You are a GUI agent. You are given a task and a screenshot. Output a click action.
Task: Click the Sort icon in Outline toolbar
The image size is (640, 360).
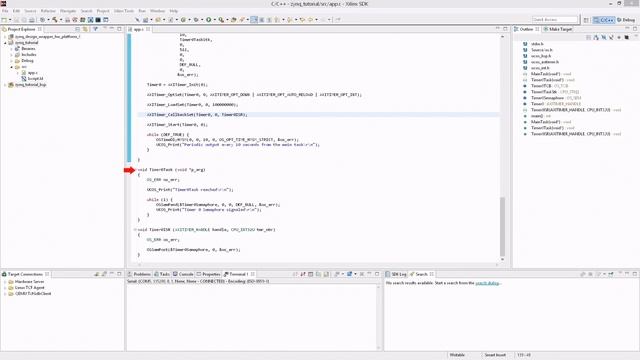596,38
